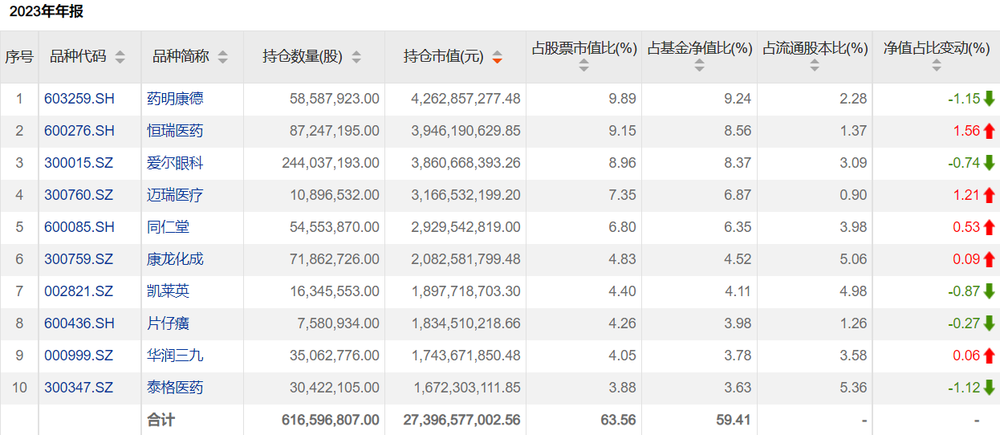Sort by 占股票市值比(%) arrows
Image resolution: width=1000 pixels, height=435 pixels.
pos(584,65)
